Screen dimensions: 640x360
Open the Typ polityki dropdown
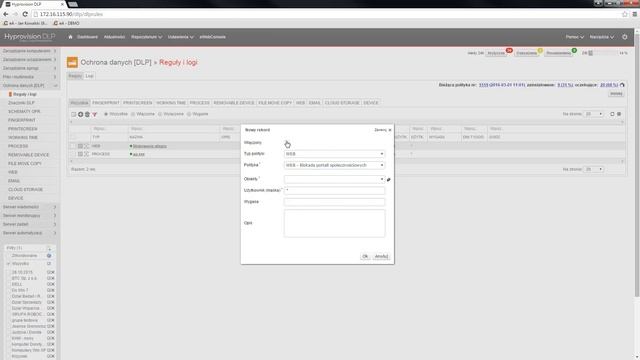pos(334,154)
